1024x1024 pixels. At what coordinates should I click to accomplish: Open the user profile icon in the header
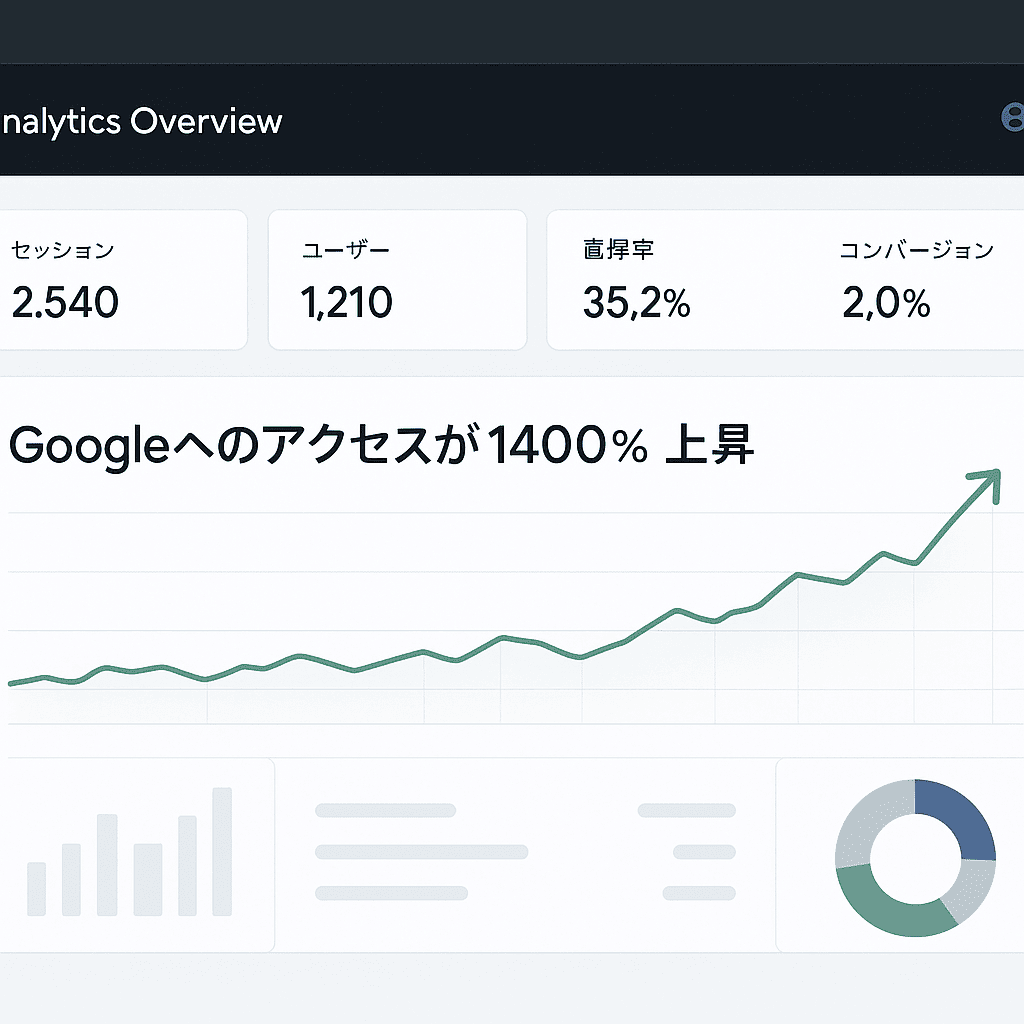click(x=1013, y=118)
